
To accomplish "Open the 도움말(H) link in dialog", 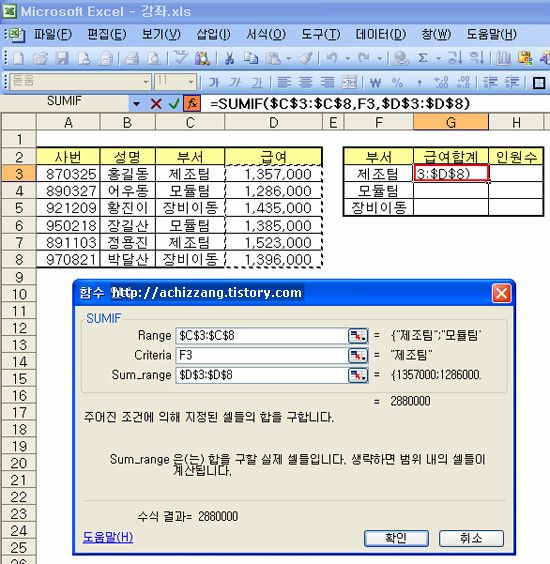I will tap(108, 537).
